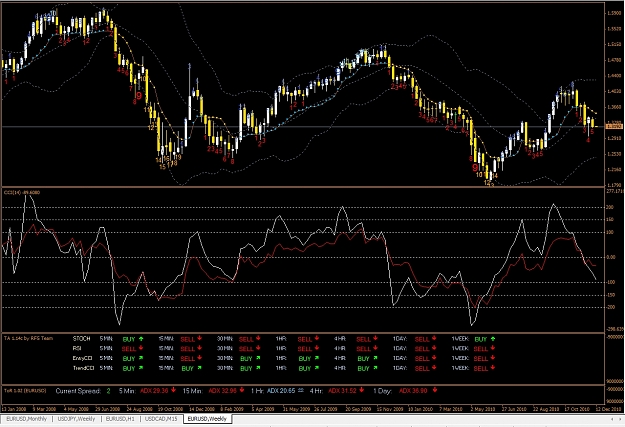Click the red arrow beside ADX 32.96

(242, 390)
